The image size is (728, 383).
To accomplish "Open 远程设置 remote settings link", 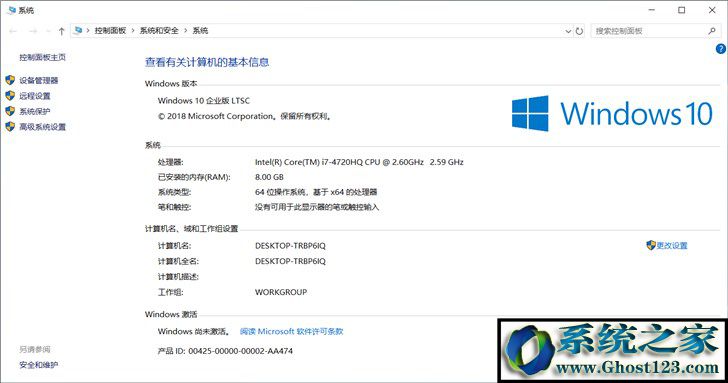I will 35,96.
